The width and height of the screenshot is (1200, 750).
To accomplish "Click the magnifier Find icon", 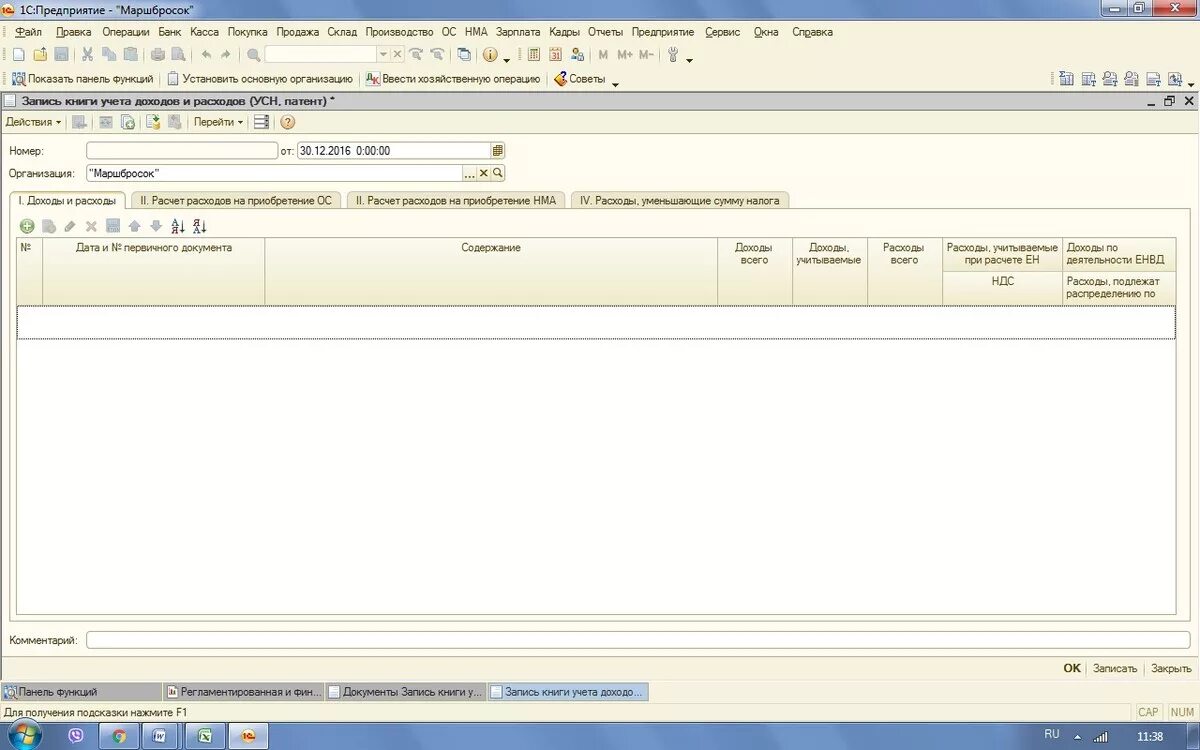I will tap(254, 55).
